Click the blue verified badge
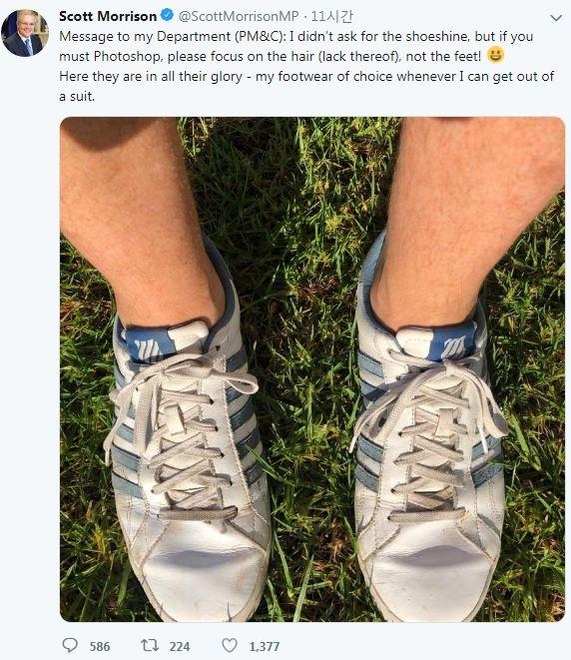This screenshot has height=660, width=571. click(167, 16)
